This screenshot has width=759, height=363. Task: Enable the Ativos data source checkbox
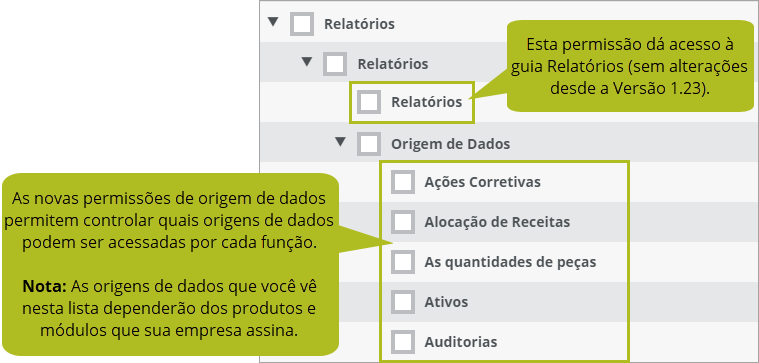[403, 302]
